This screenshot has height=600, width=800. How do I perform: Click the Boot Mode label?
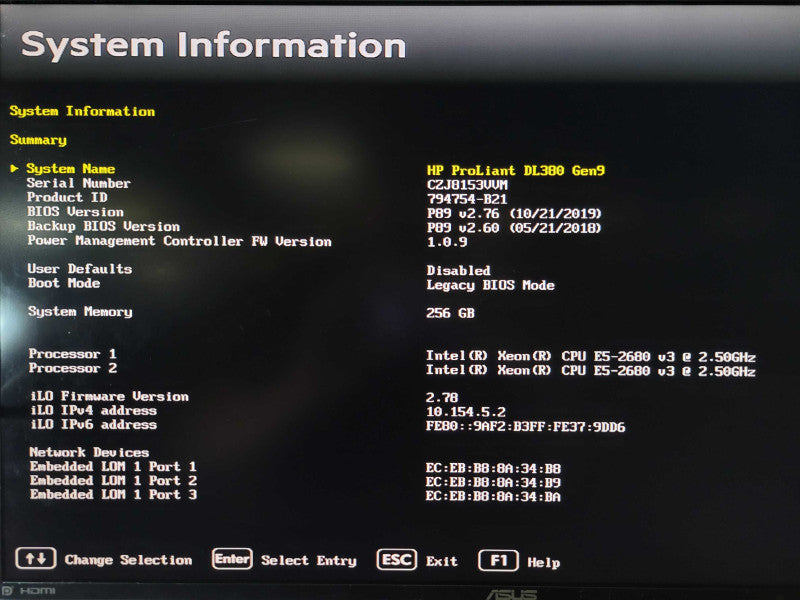tap(64, 283)
